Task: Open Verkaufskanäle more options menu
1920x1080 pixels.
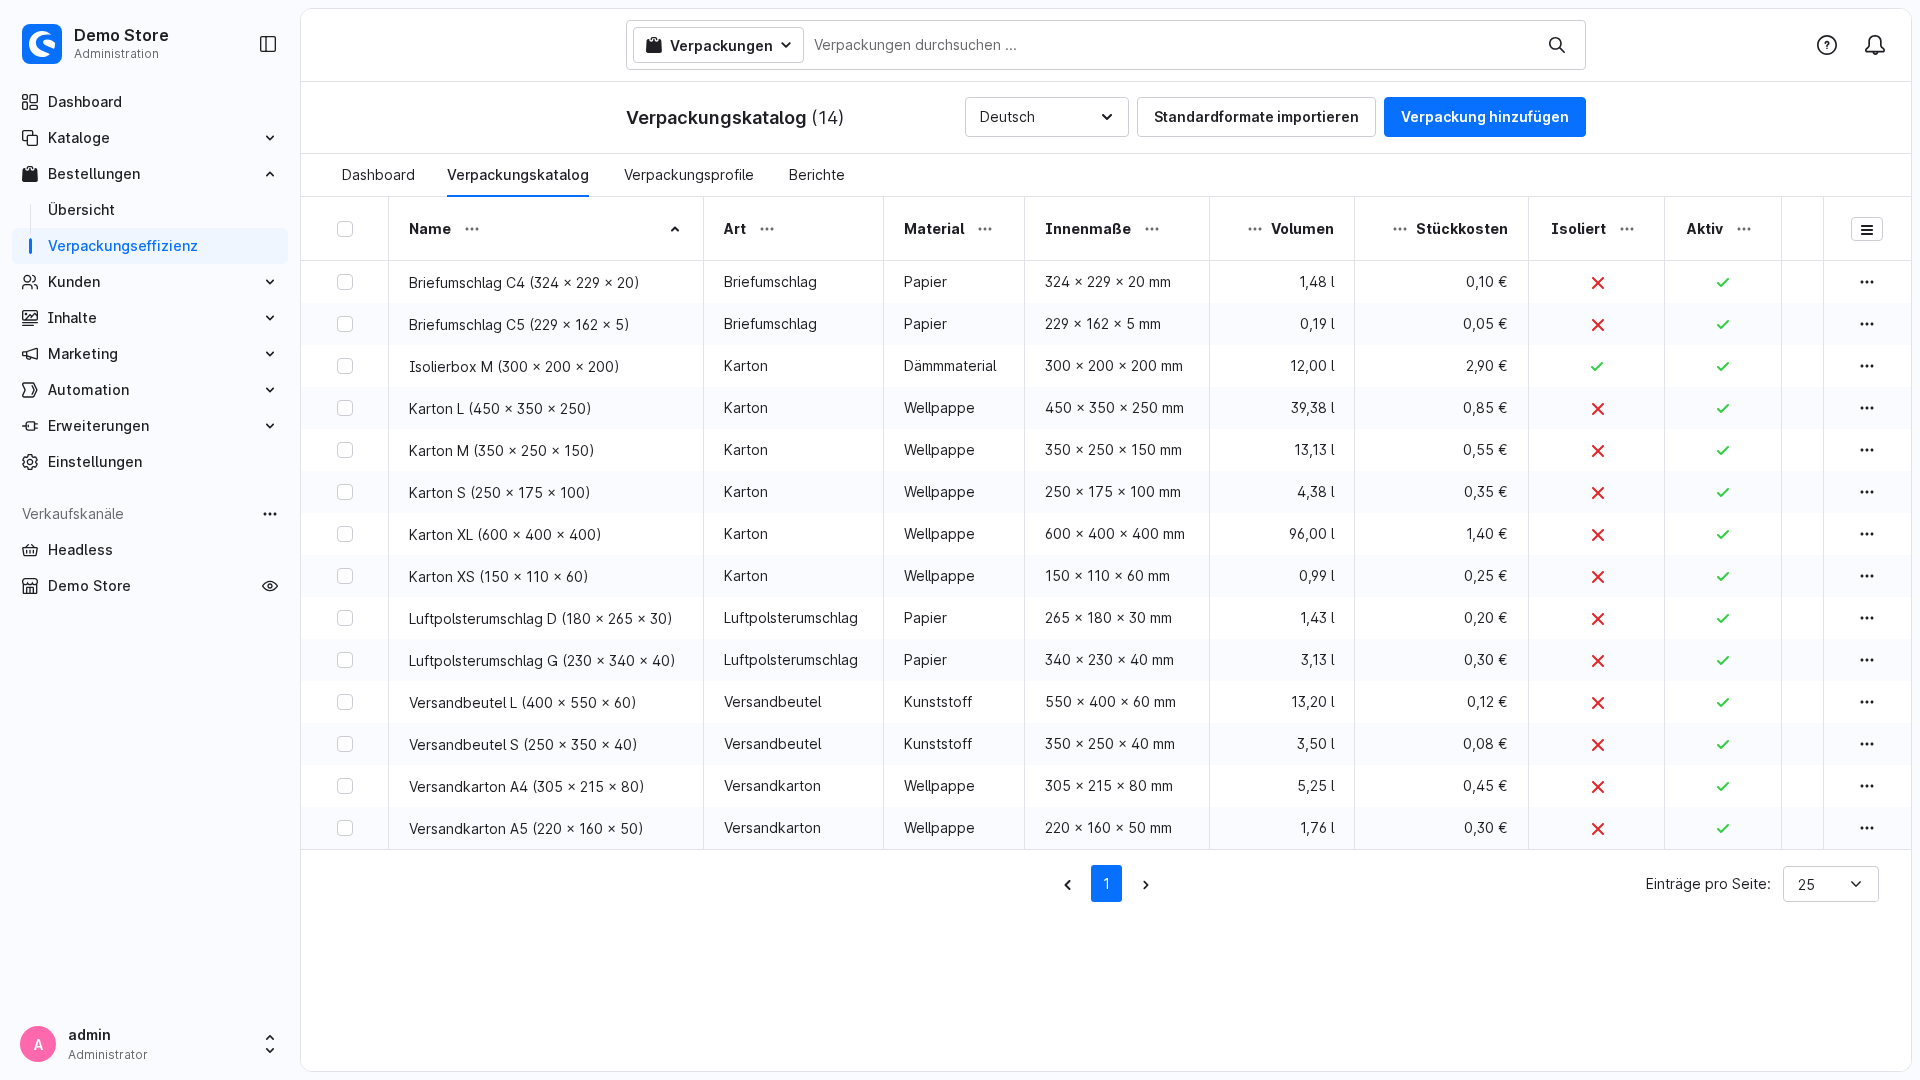Action: tap(270, 514)
